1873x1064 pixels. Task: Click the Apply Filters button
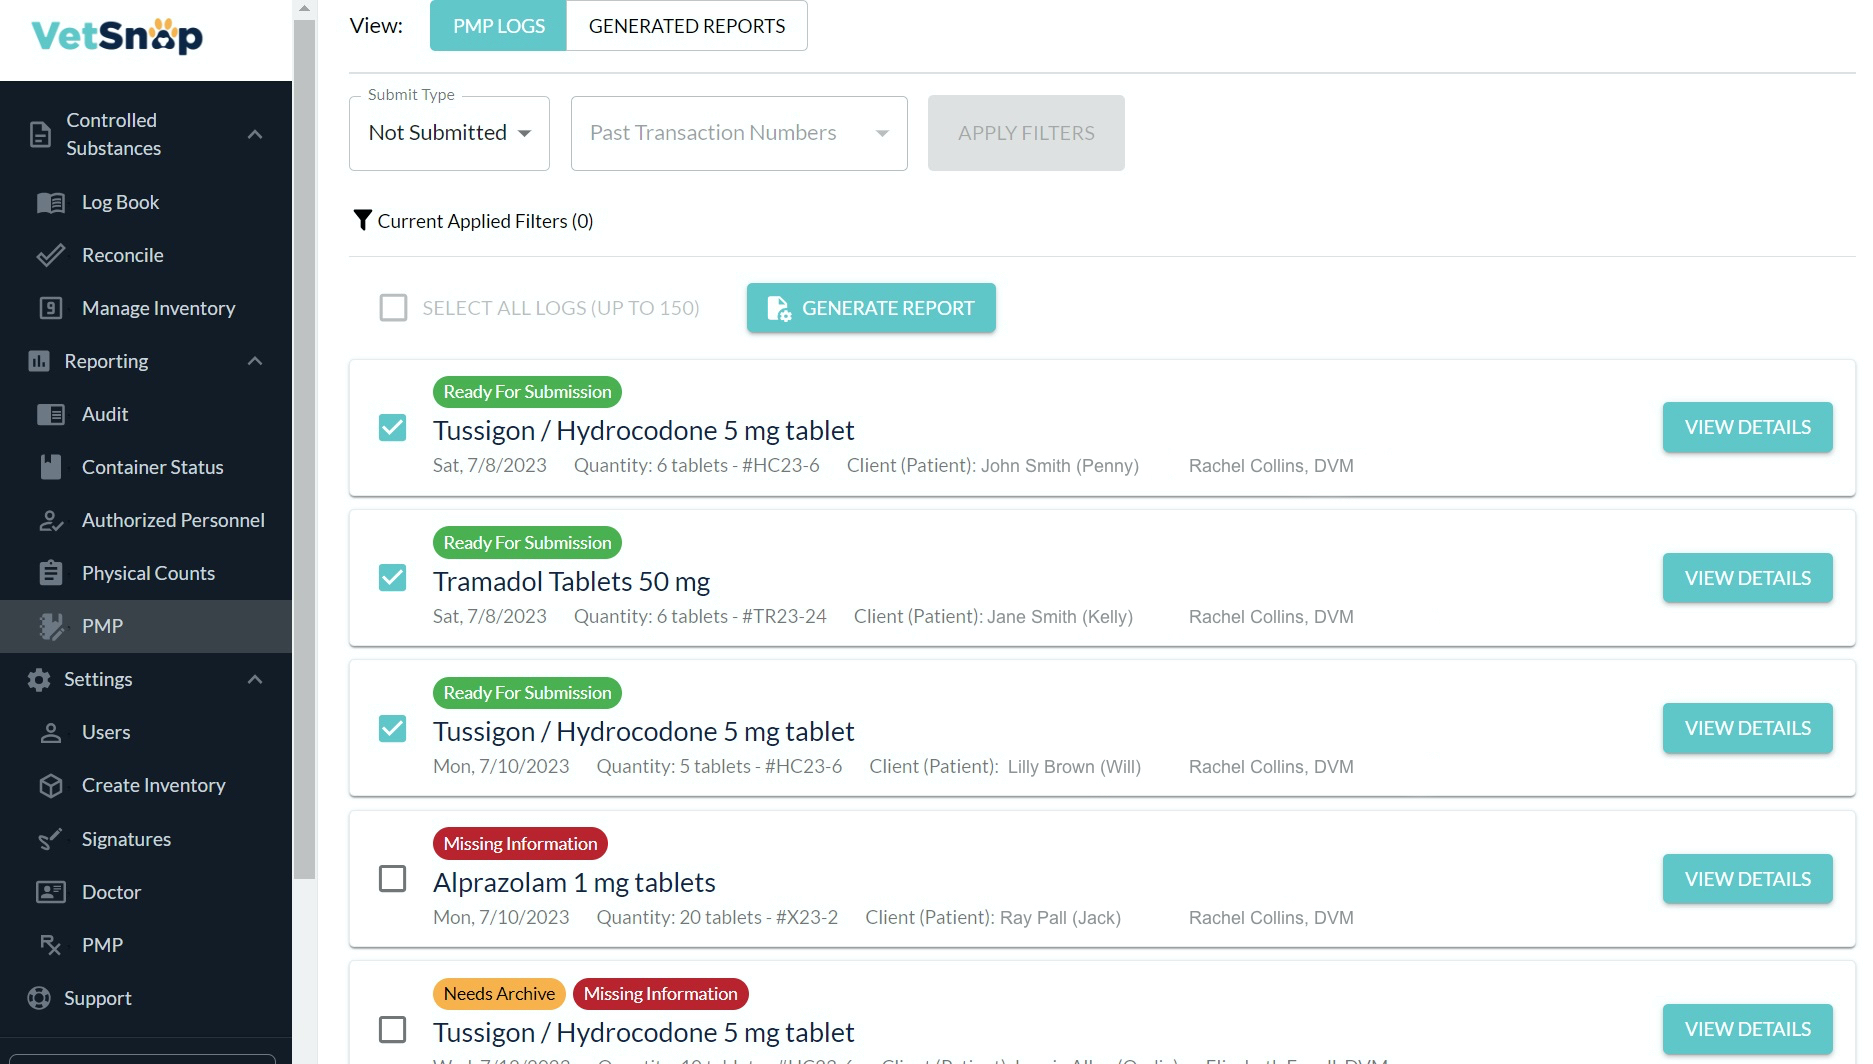click(1026, 133)
